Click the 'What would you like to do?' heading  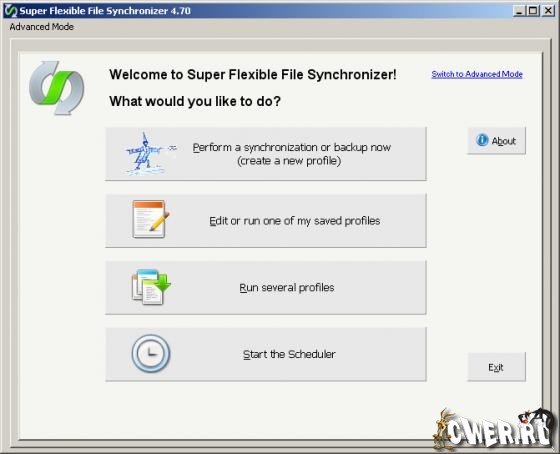tap(195, 101)
